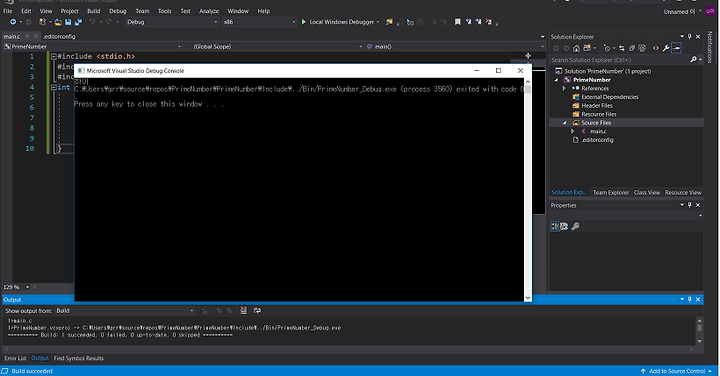This screenshot has height=376, width=720.
Task: Click the Alphabetical sort icon in Properties
Action: (564, 226)
